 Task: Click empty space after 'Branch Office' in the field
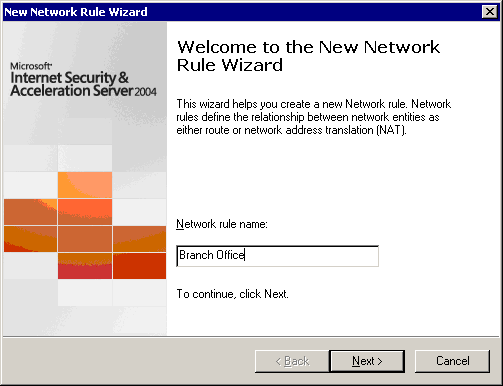312,256
